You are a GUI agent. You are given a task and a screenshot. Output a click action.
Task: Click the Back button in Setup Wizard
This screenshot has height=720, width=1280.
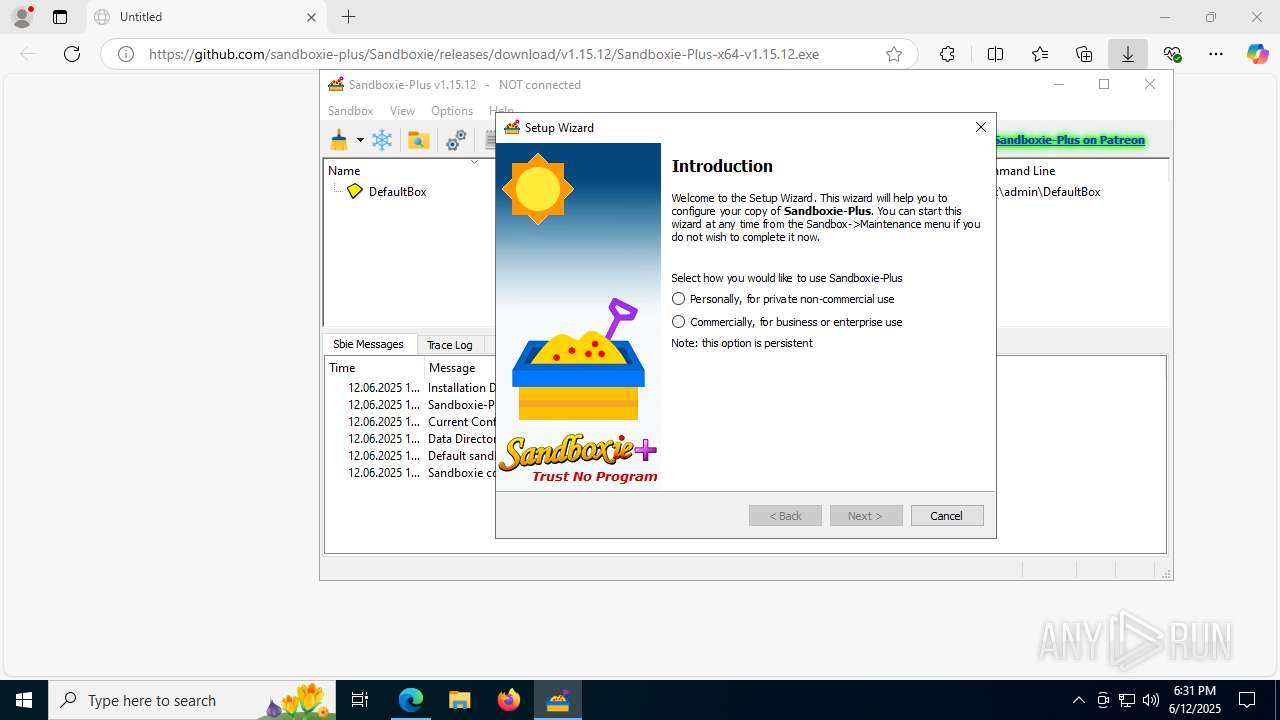click(x=785, y=516)
